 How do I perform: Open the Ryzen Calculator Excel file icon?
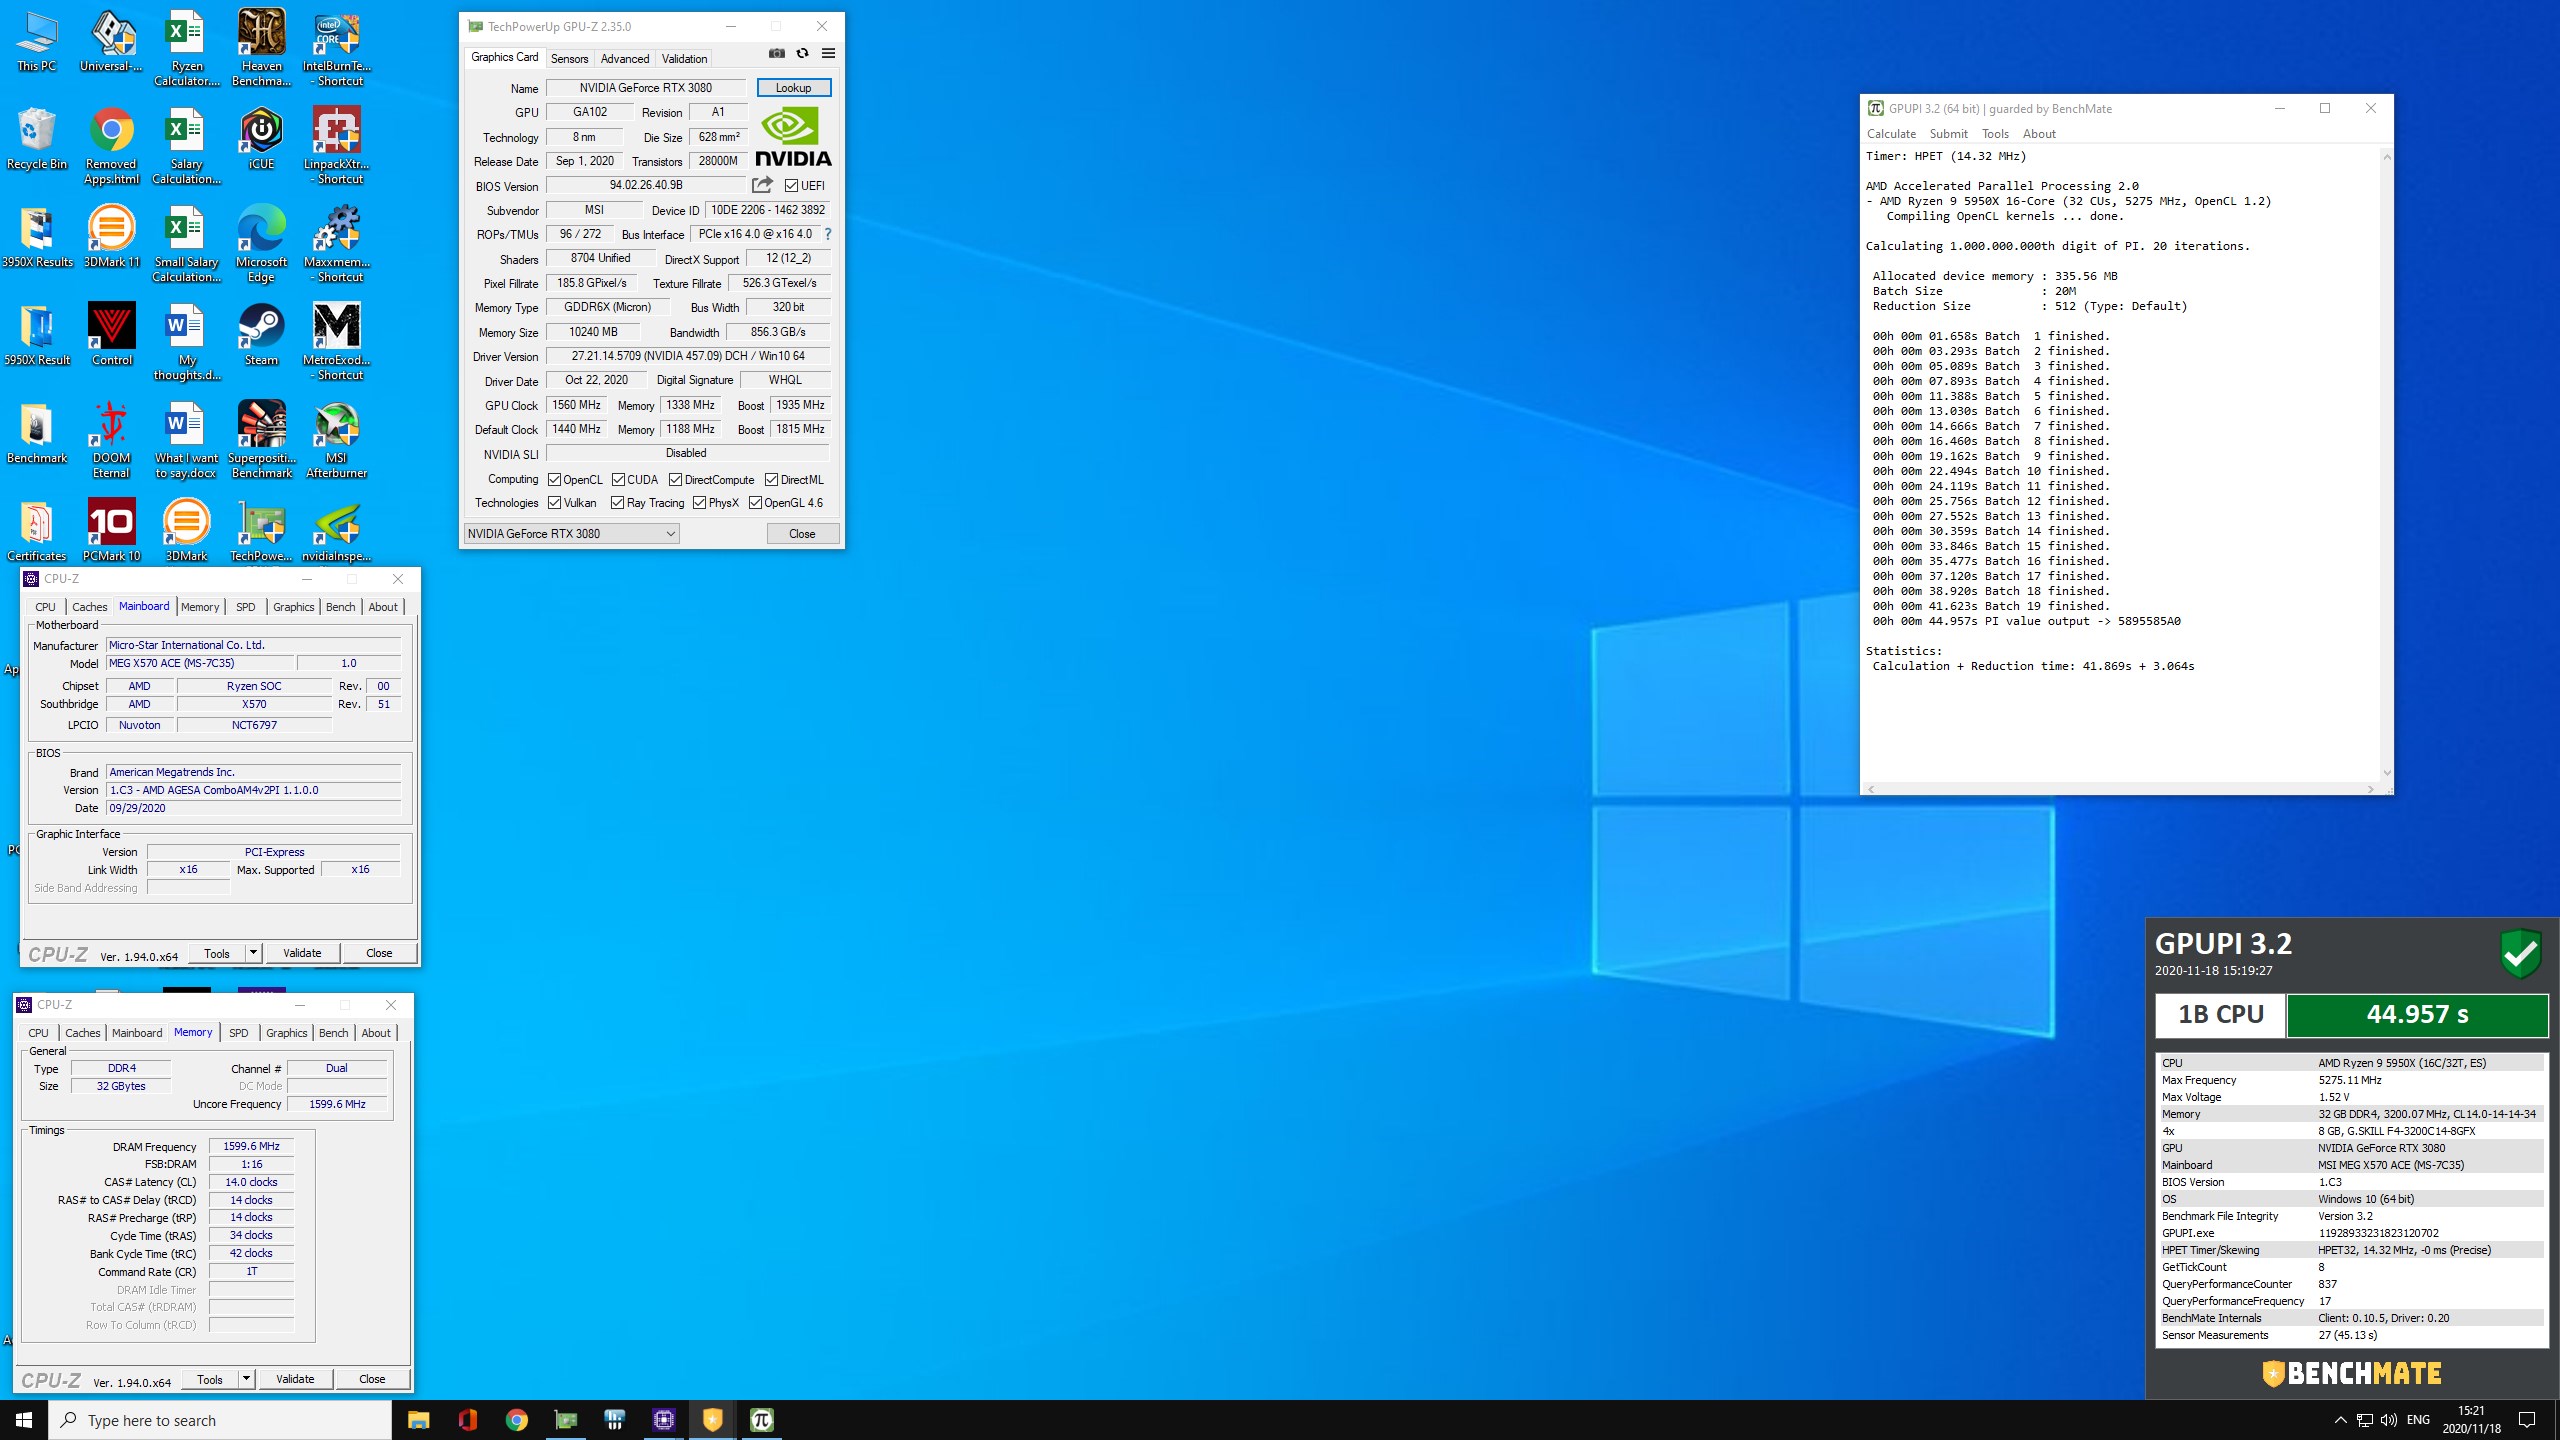click(187, 47)
